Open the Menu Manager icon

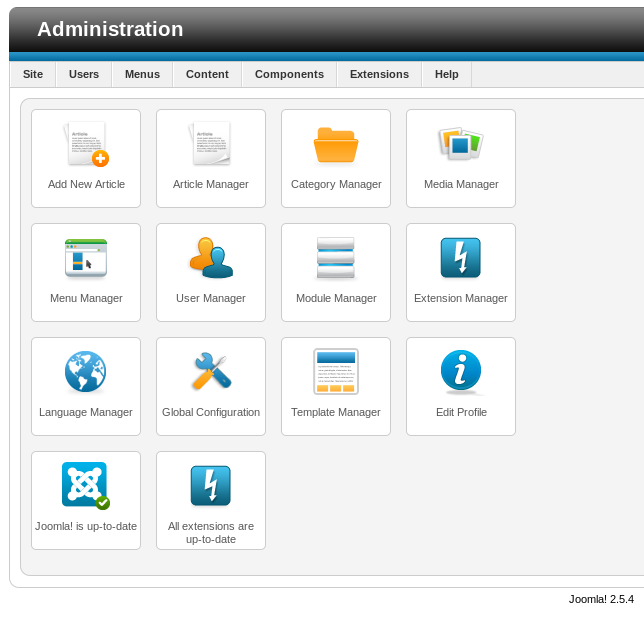click(86, 258)
